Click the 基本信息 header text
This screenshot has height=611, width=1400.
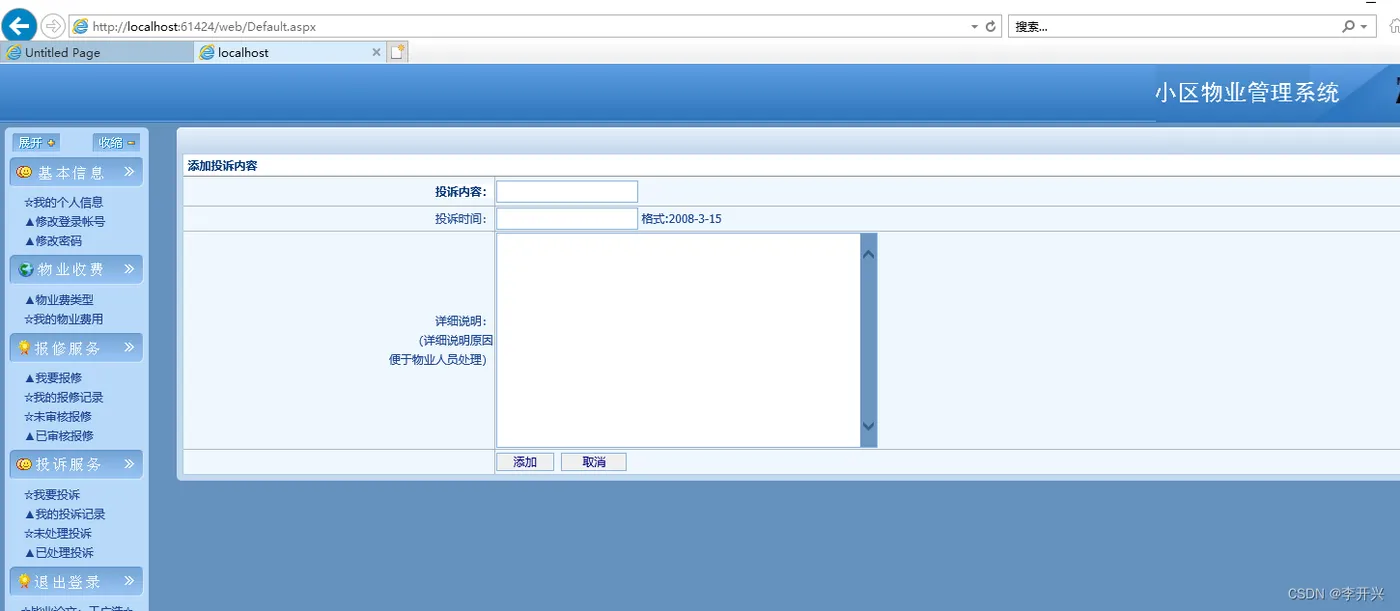71,173
